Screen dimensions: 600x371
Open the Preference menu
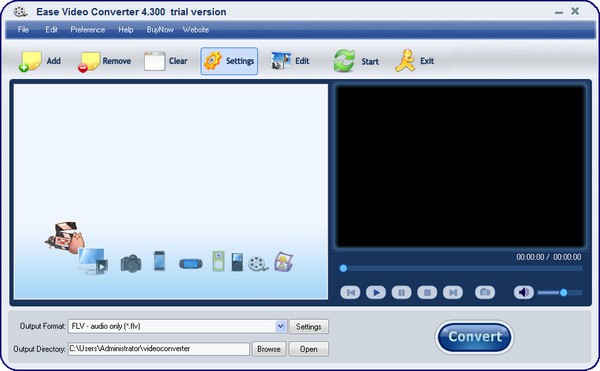[x=88, y=30]
